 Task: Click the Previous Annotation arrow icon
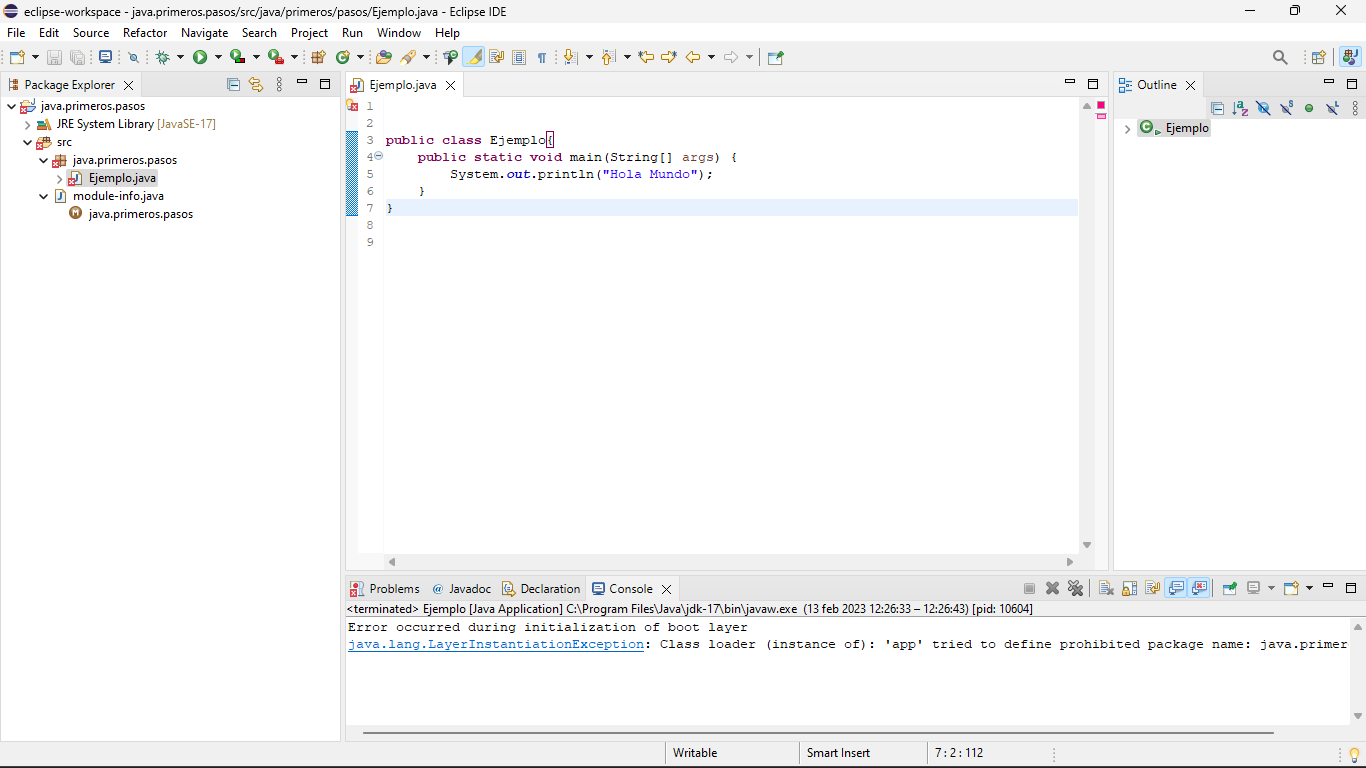(x=609, y=58)
